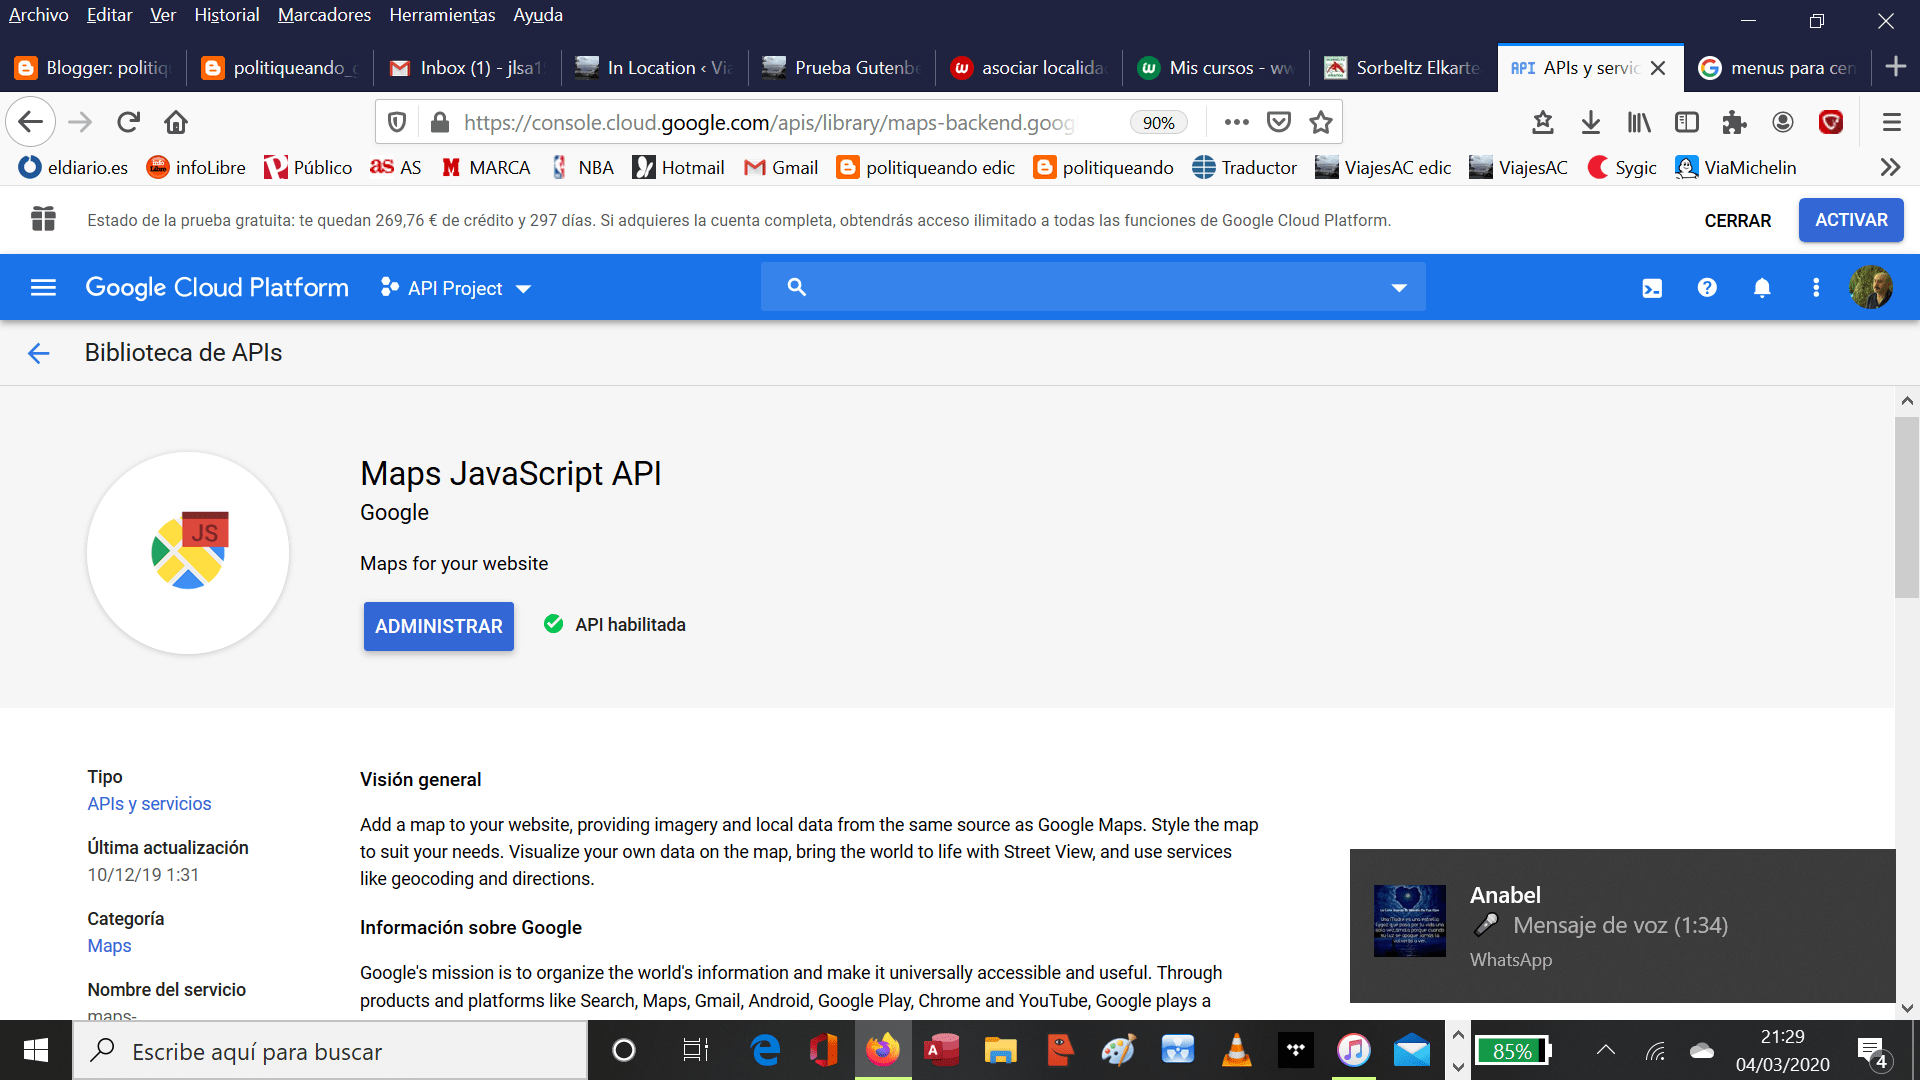
Task: Open the Traductor bookmark
Action: [1244, 168]
